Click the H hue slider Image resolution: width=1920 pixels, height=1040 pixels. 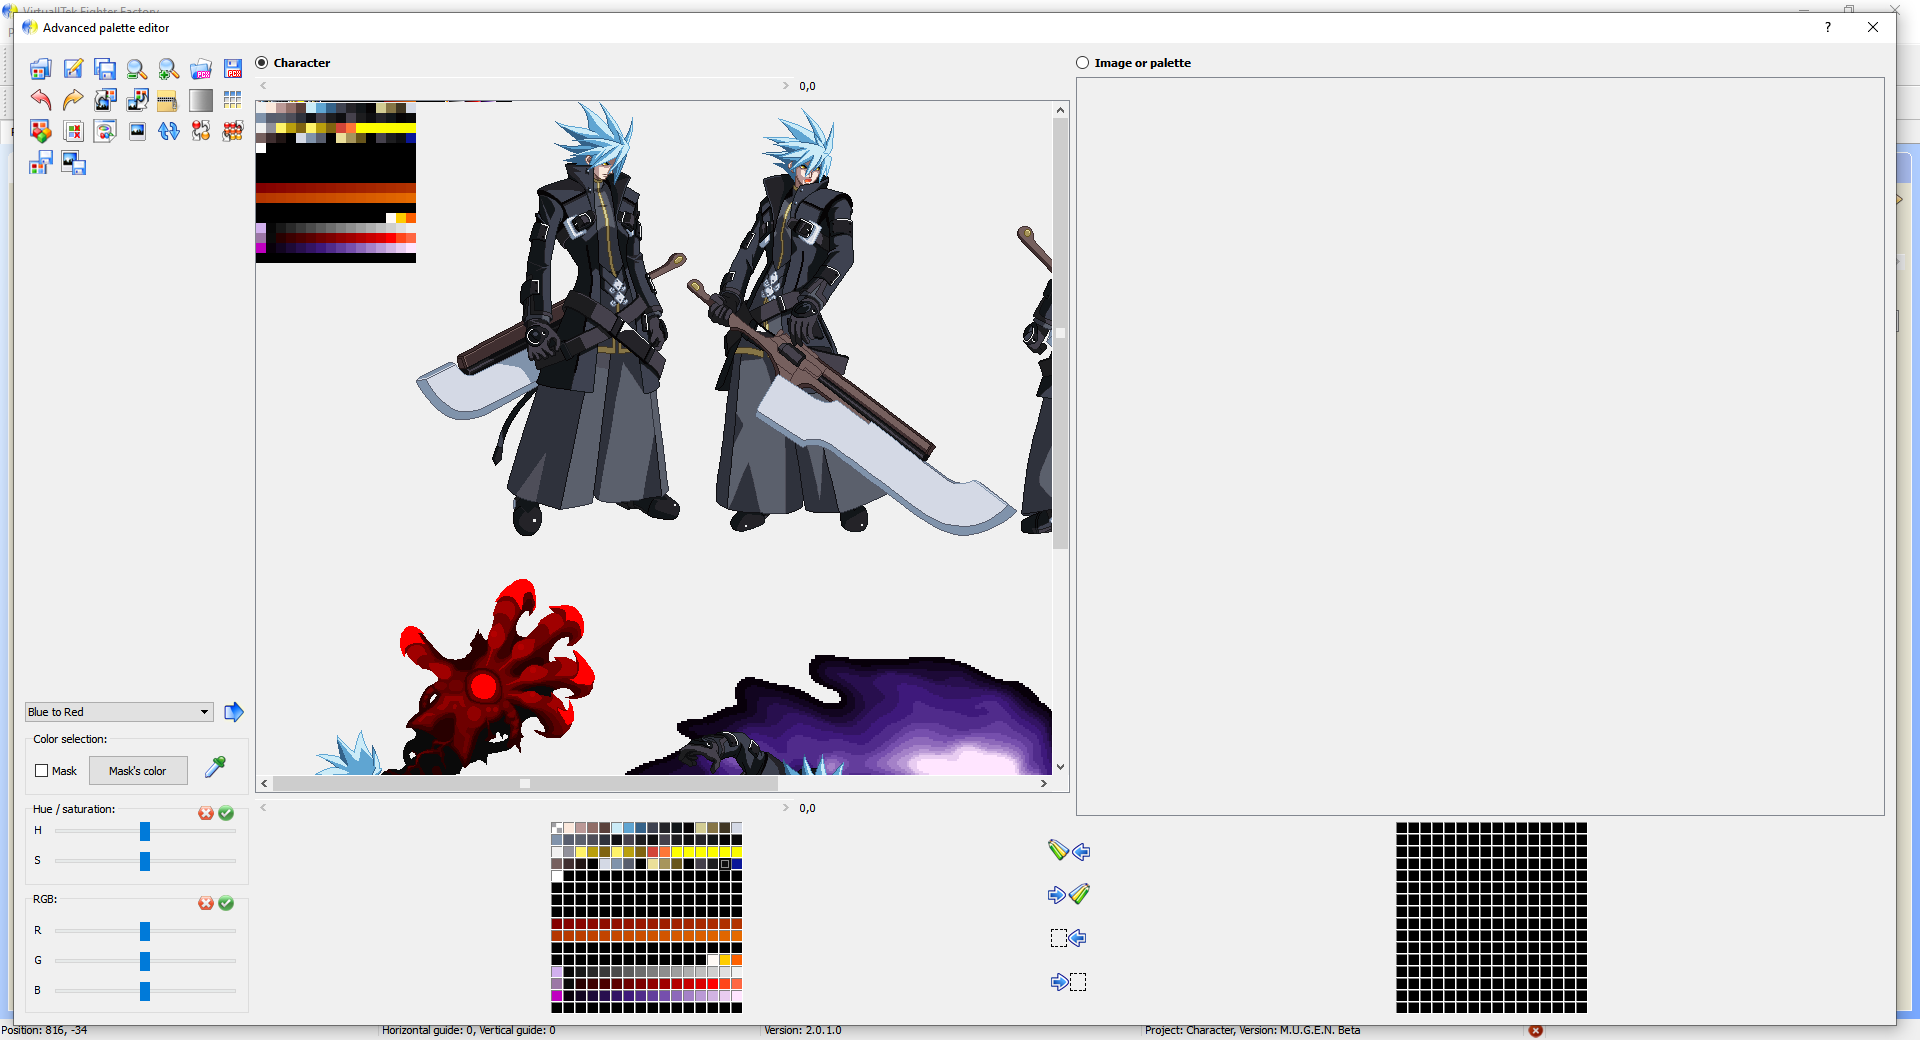tap(145, 831)
